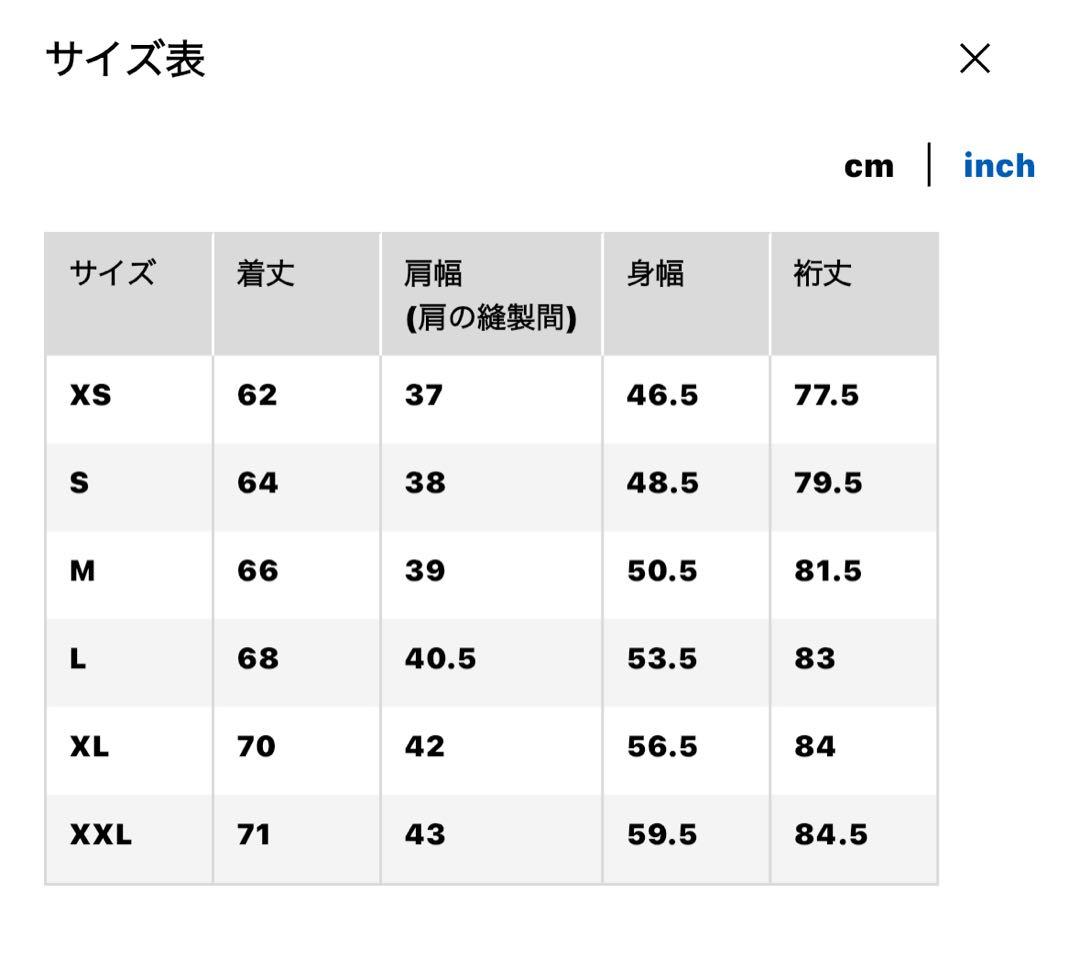Switch units to inch
This screenshot has height=960, width=1080.
pyautogui.click(x=998, y=166)
